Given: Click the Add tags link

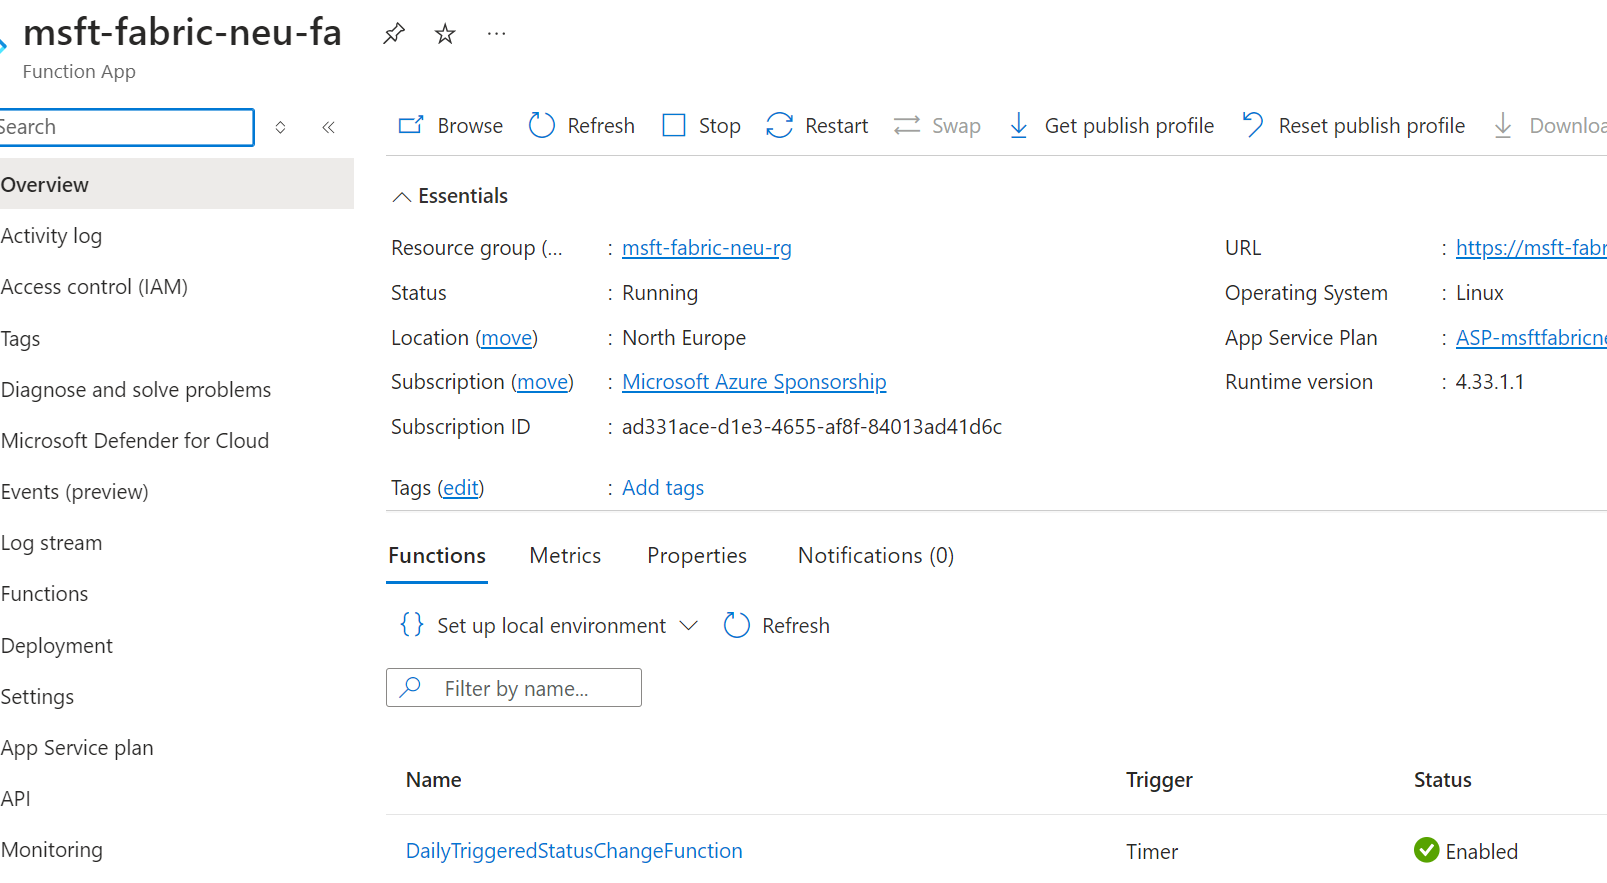Looking at the screenshot, I should [x=663, y=488].
